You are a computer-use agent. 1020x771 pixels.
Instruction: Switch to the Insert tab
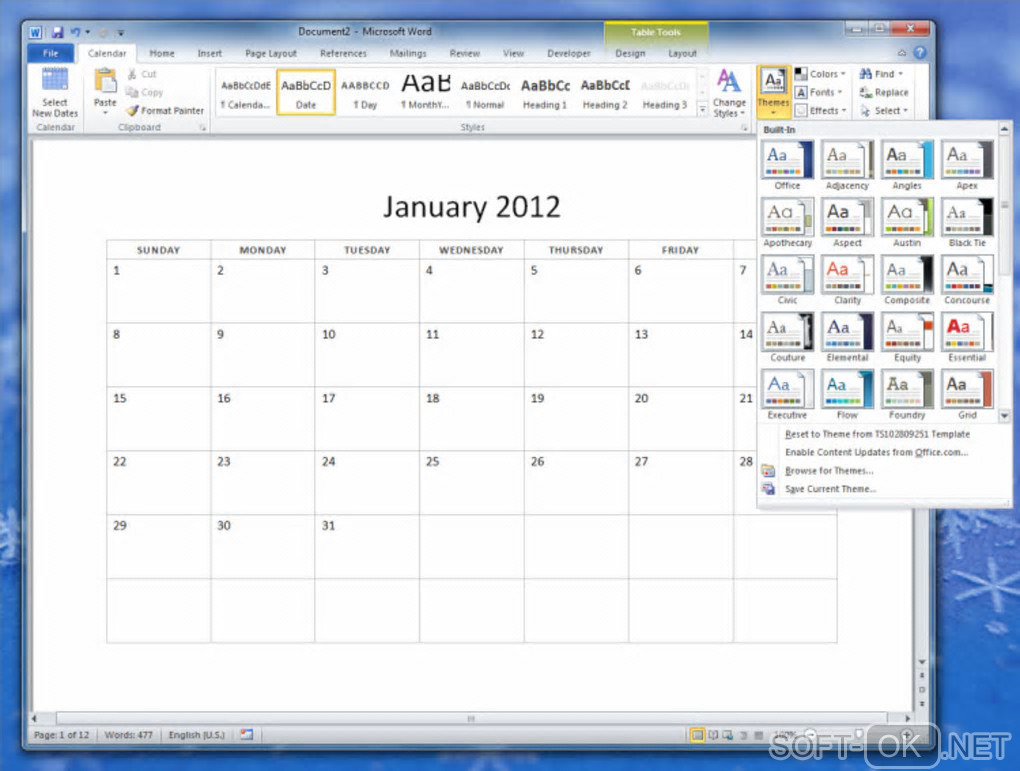pyautogui.click(x=209, y=53)
